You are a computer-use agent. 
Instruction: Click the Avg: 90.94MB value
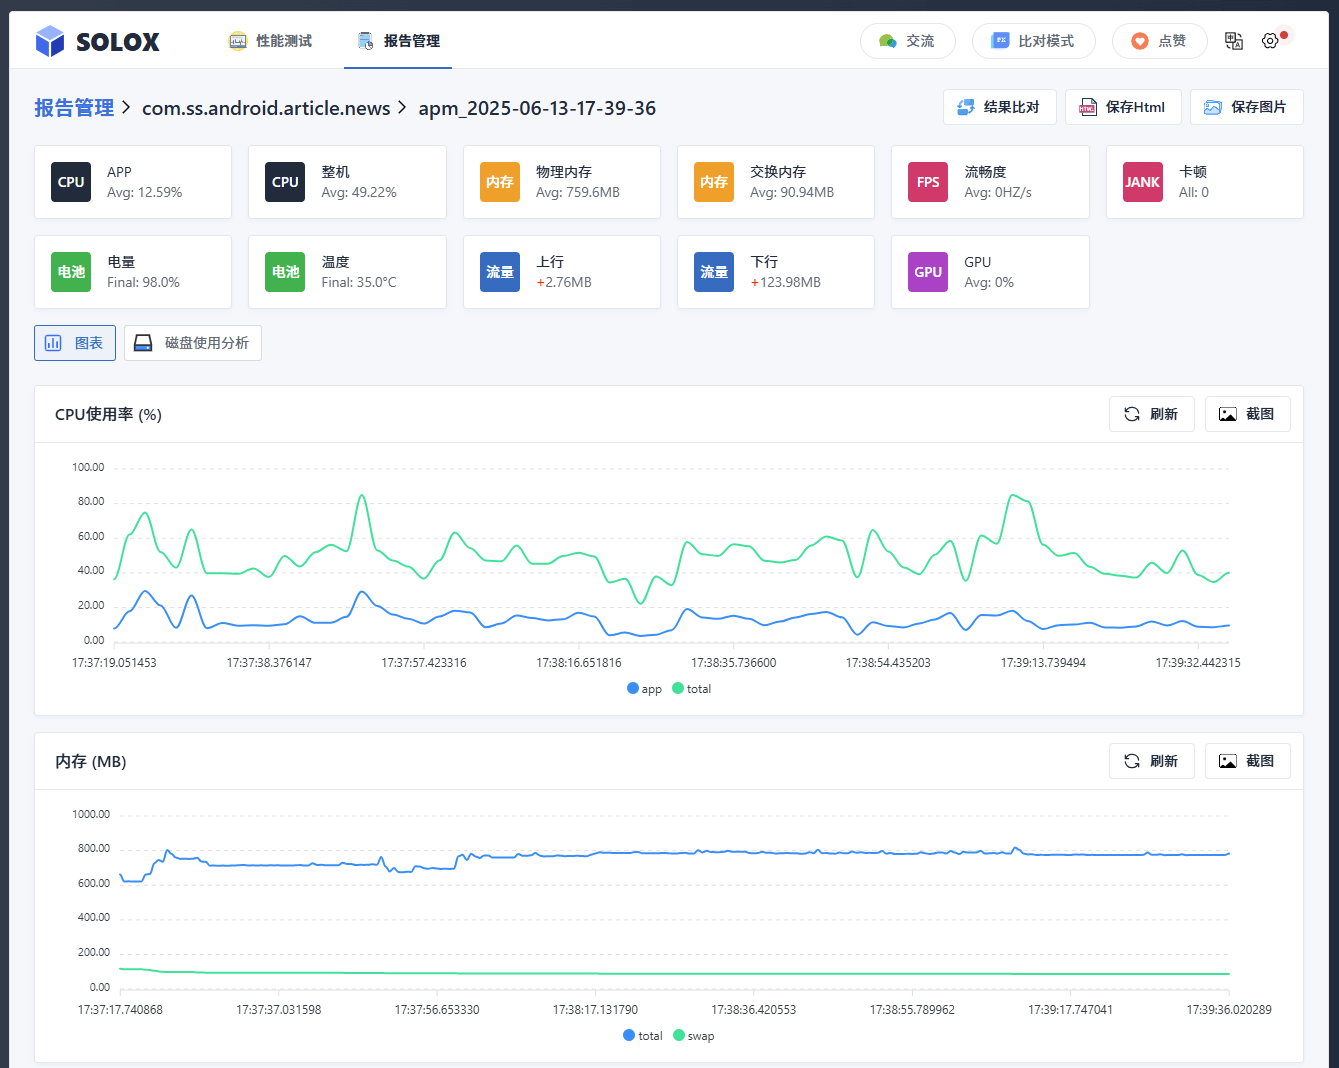click(x=792, y=192)
